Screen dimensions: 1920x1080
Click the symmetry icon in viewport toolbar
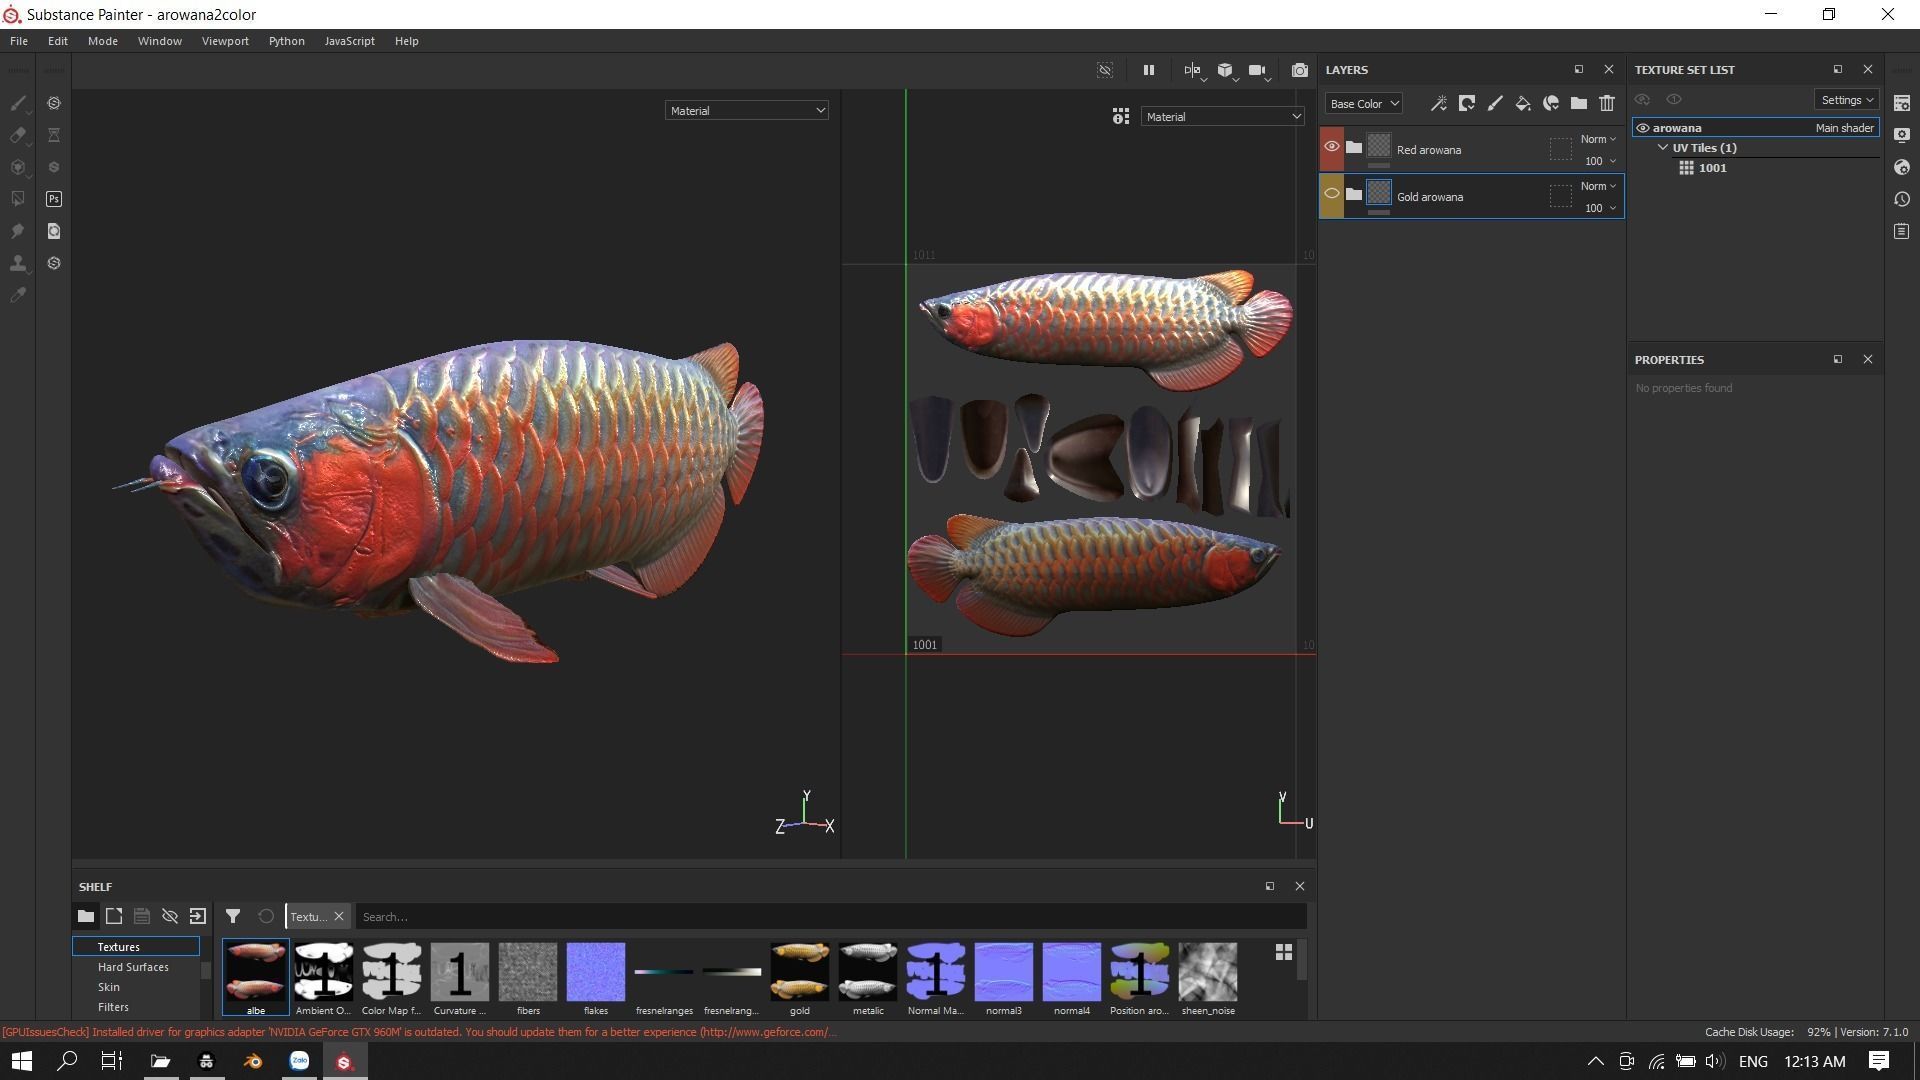coord(1192,70)
